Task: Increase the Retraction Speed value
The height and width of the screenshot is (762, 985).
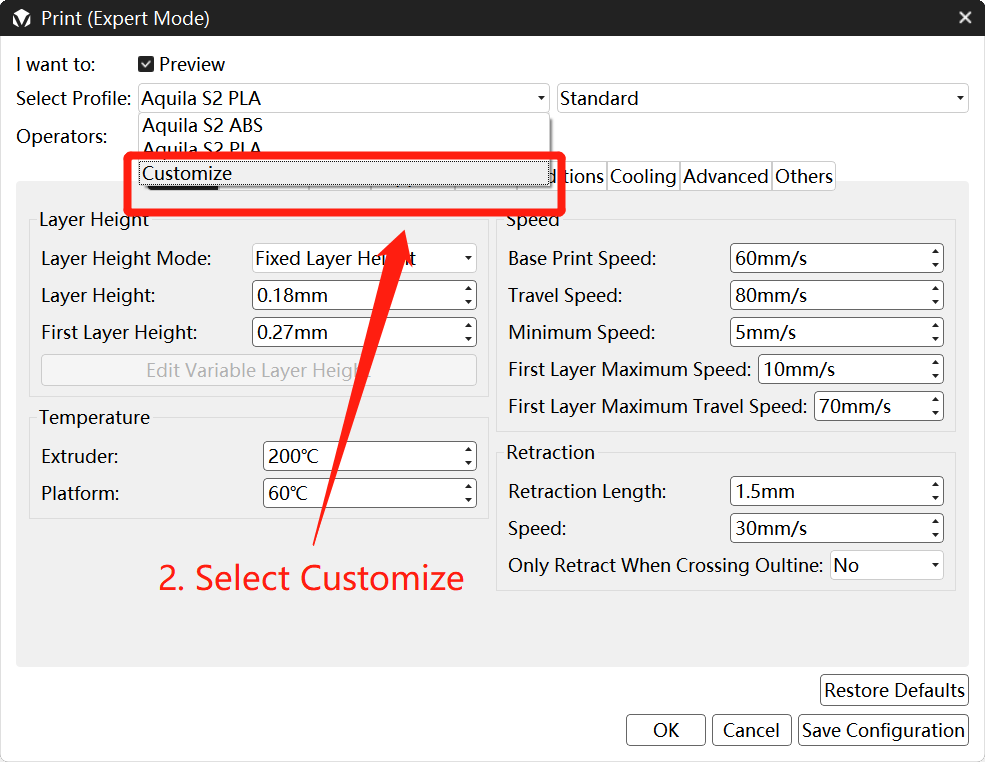Action: pos(935,521)
